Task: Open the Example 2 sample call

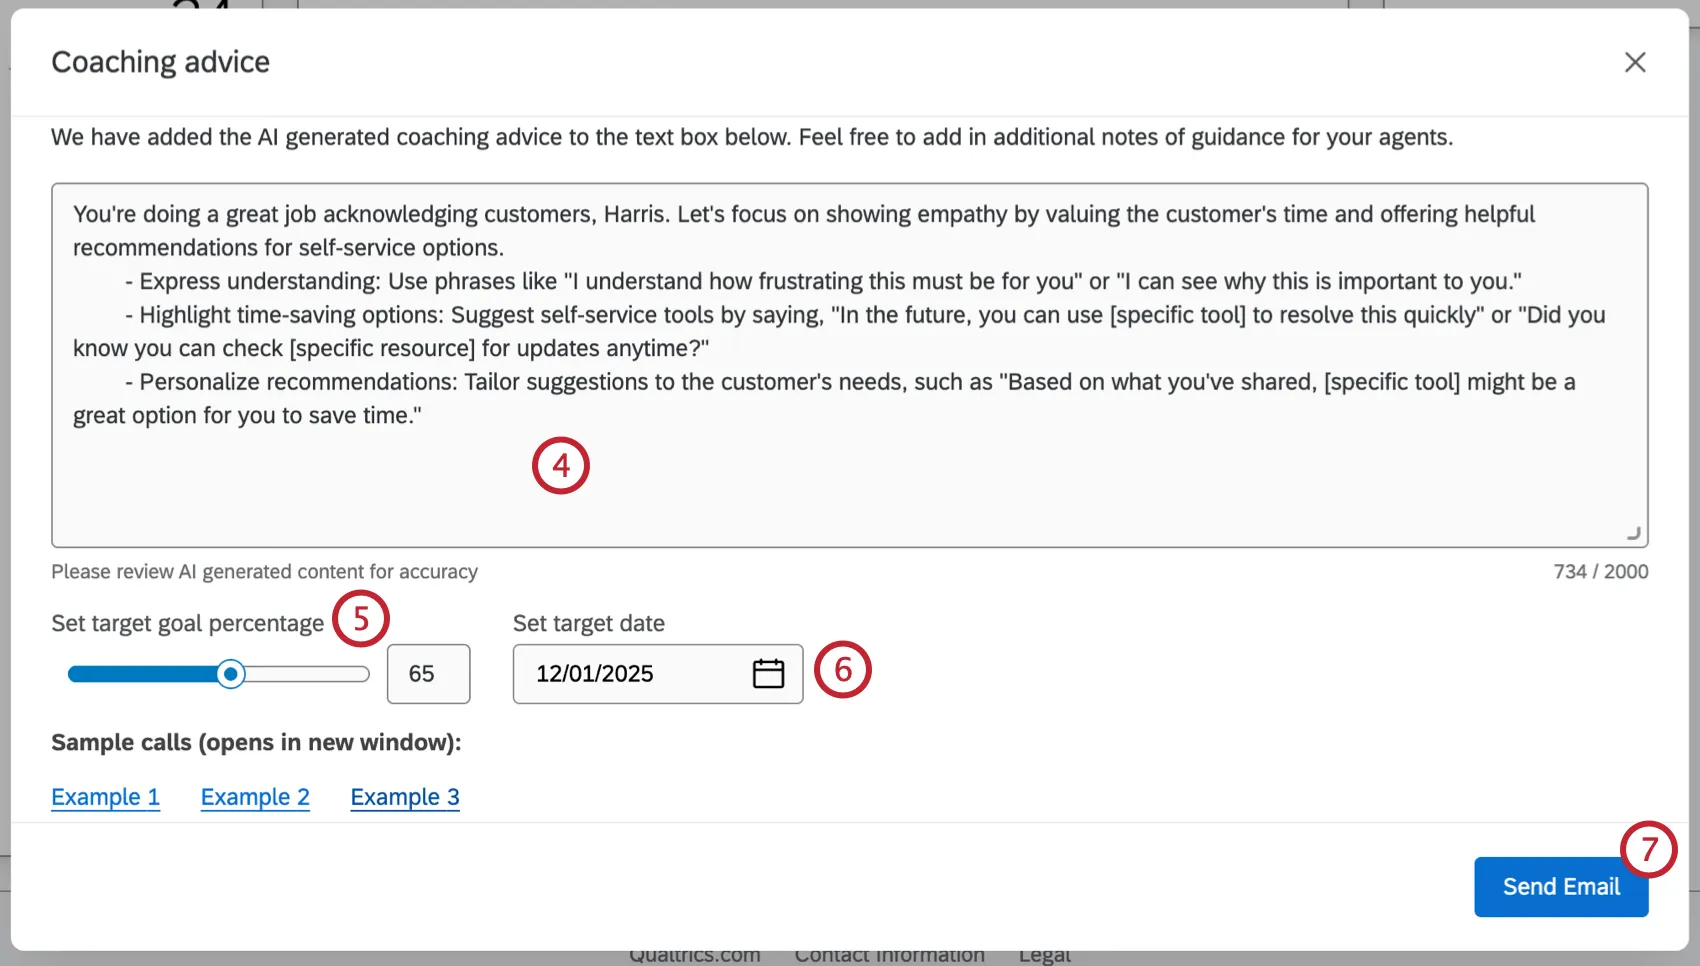Action: [x=255, y=797]
